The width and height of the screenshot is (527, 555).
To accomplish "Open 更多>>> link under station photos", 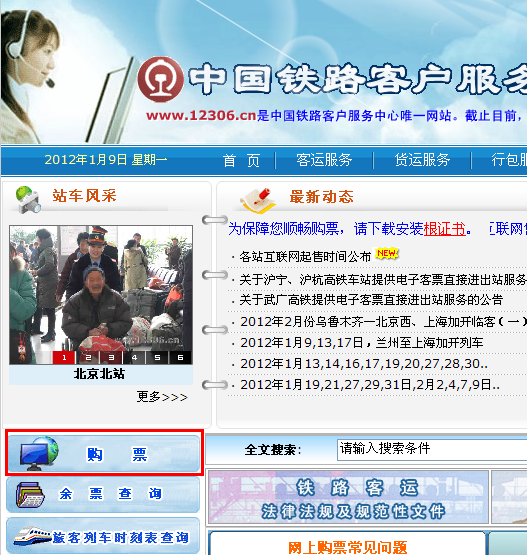I will tap(162, 397).
